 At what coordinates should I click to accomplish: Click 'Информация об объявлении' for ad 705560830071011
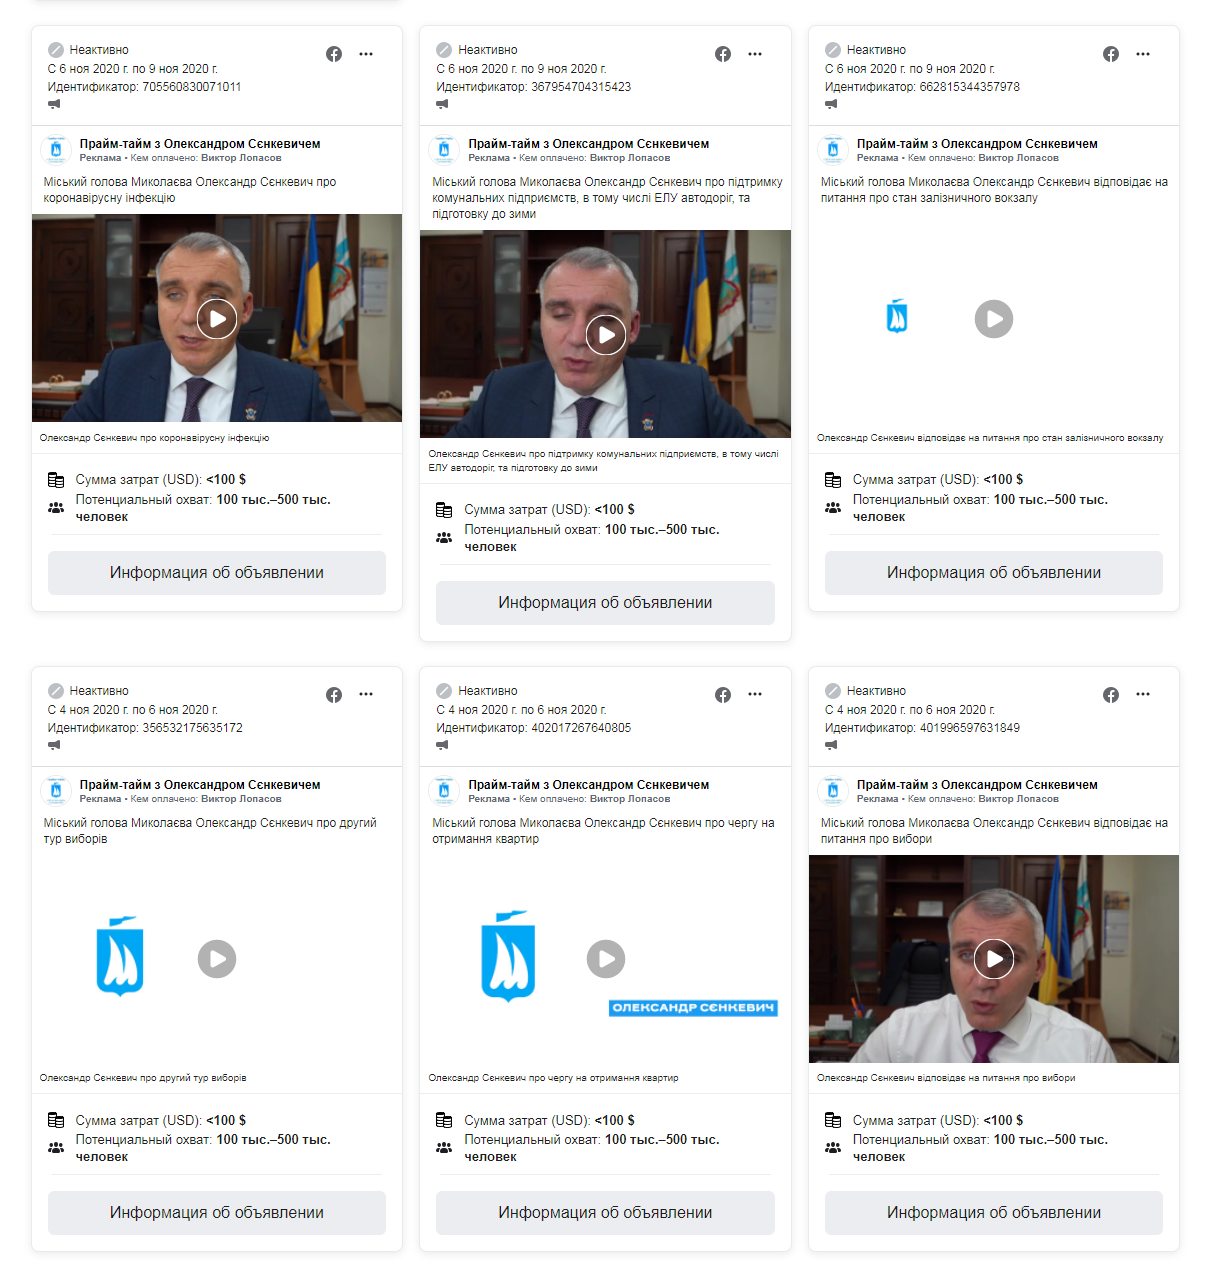pyautogui.click(x=217, y=573)
